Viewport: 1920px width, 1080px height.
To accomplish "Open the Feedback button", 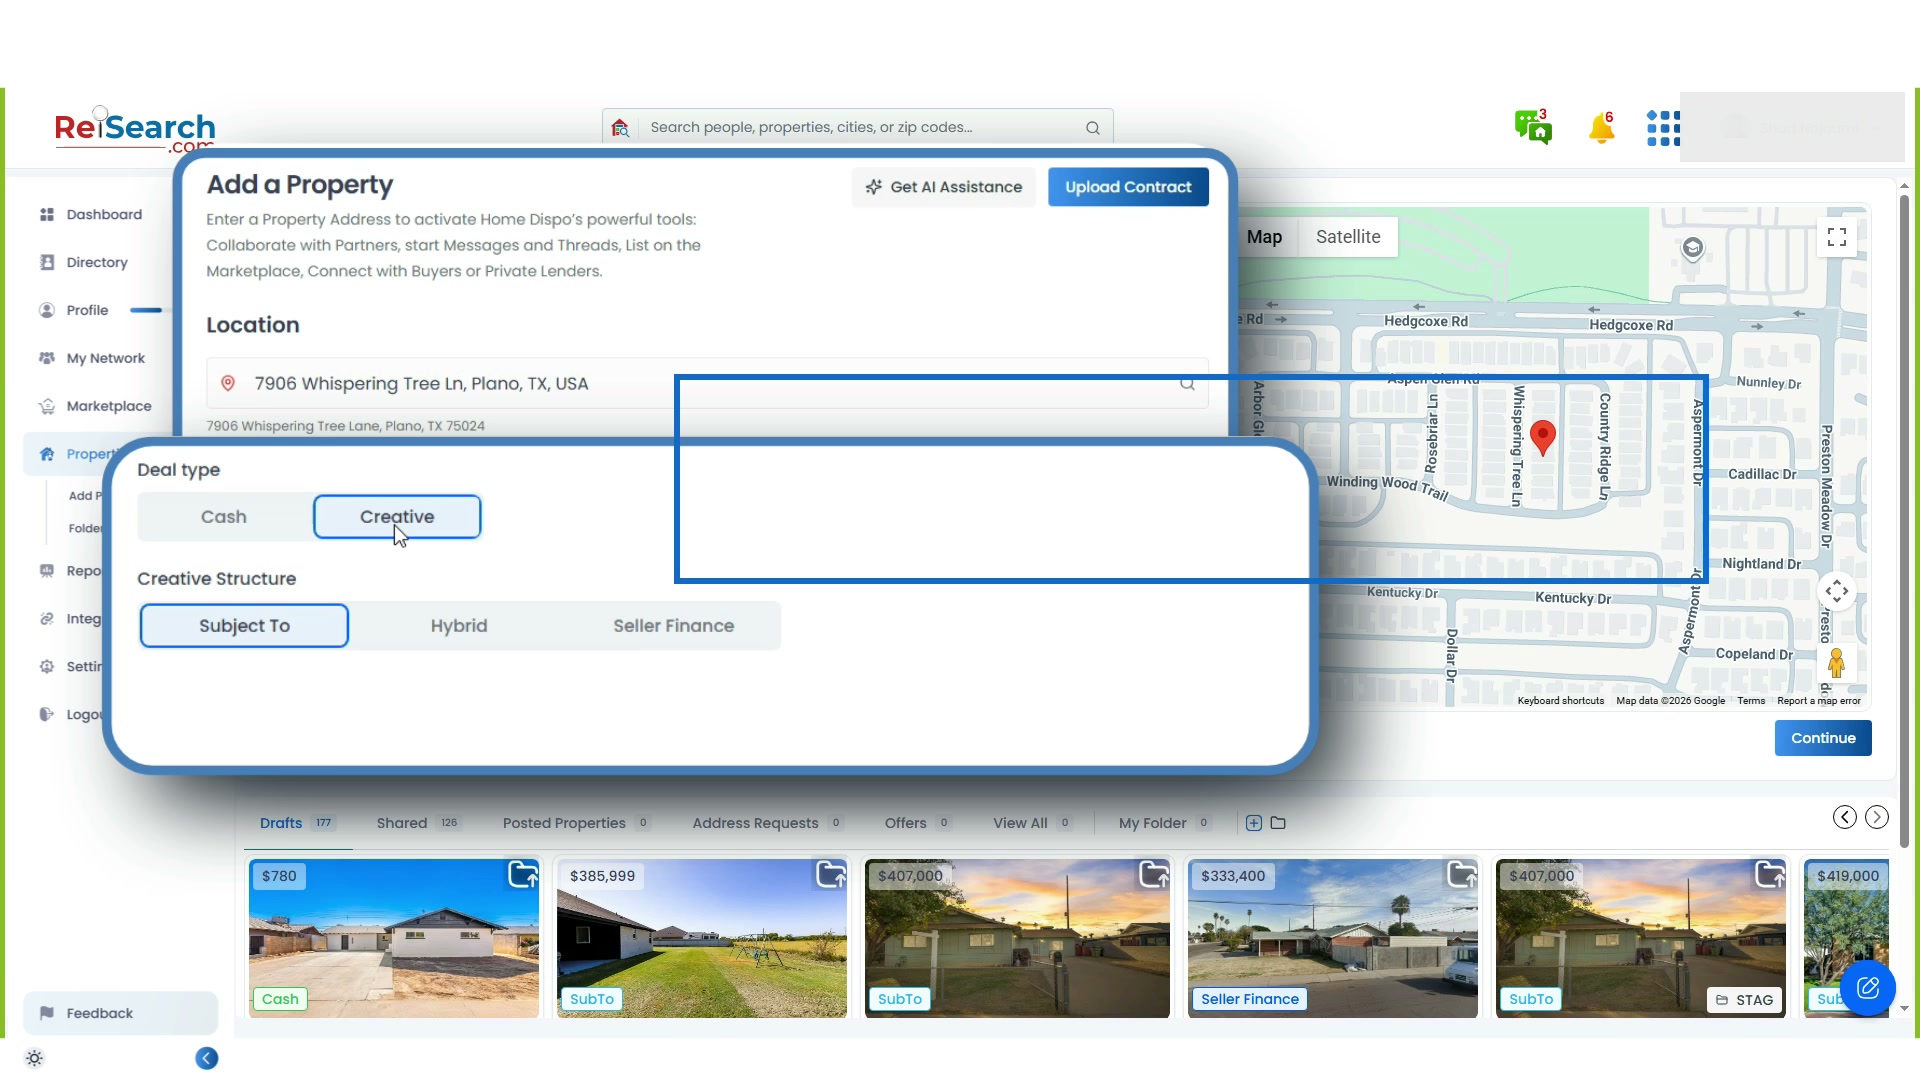I will [x=120, y=1013].
